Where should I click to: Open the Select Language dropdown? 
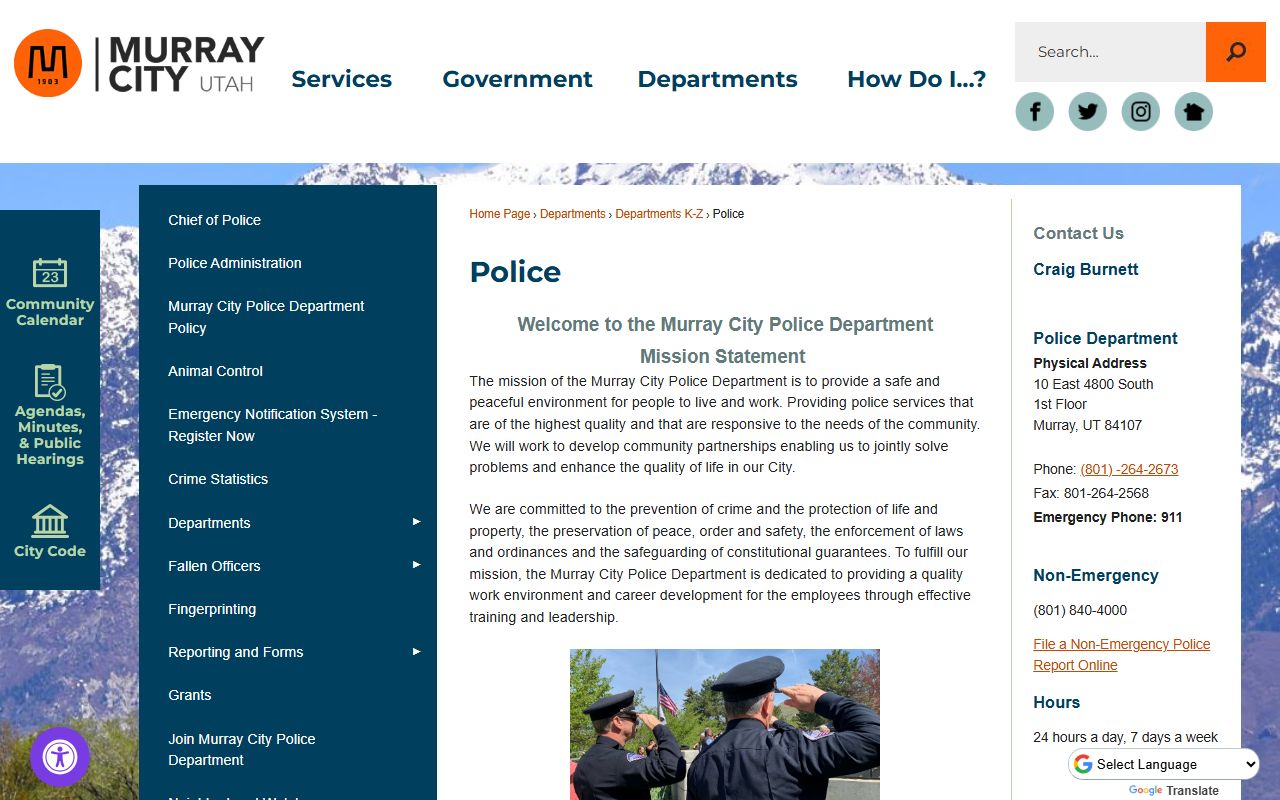tap(1165, 764)
